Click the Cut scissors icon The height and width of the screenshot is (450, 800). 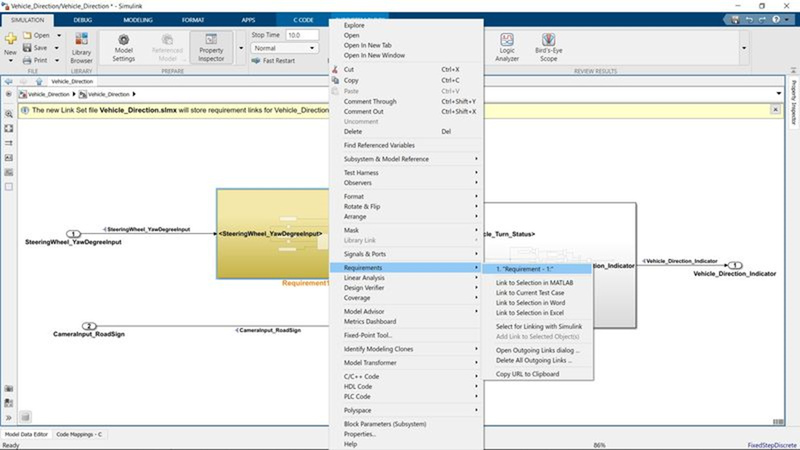pyautogui.click(x=335, y=69)
